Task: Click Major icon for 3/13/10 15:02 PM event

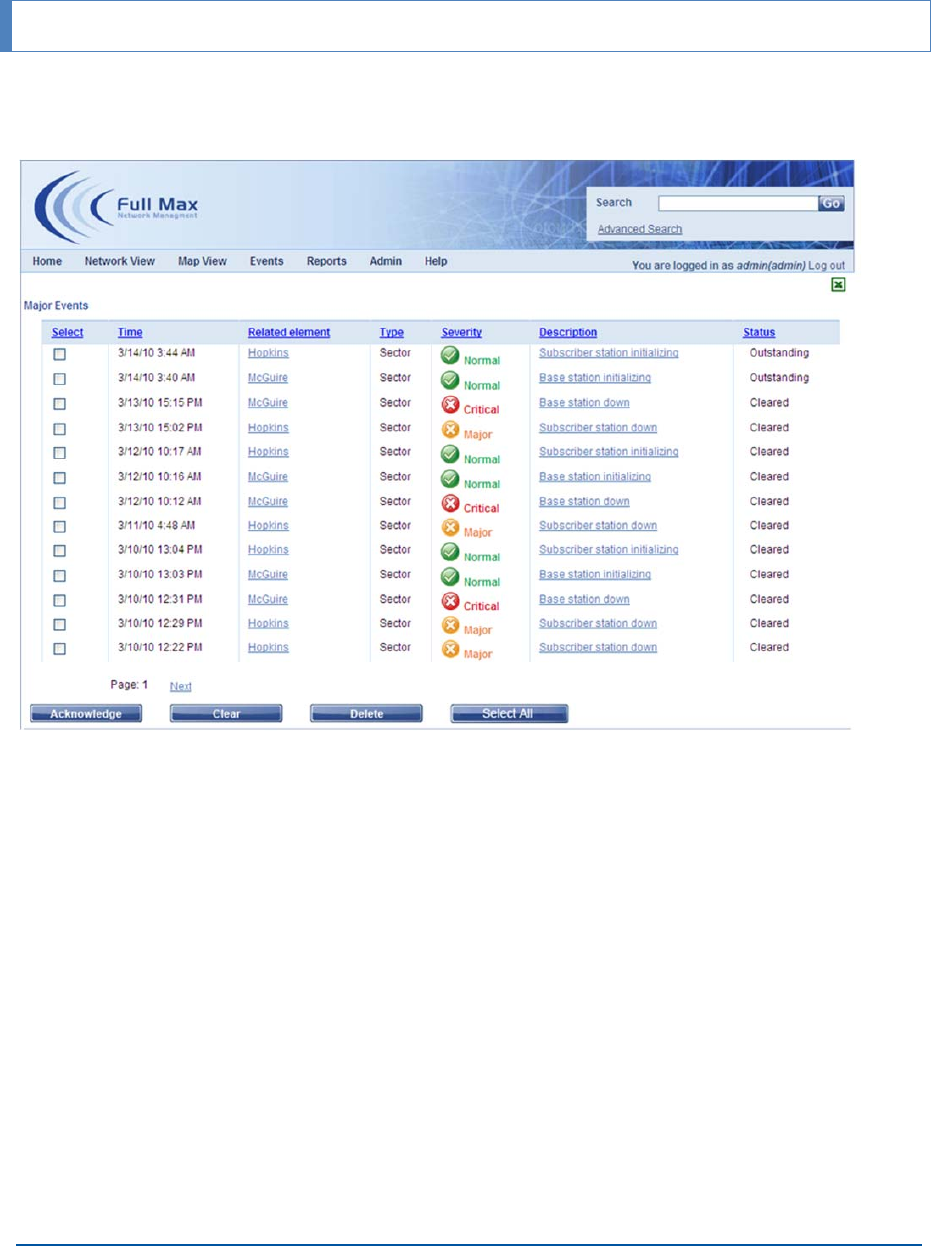Action: [450, 430]
